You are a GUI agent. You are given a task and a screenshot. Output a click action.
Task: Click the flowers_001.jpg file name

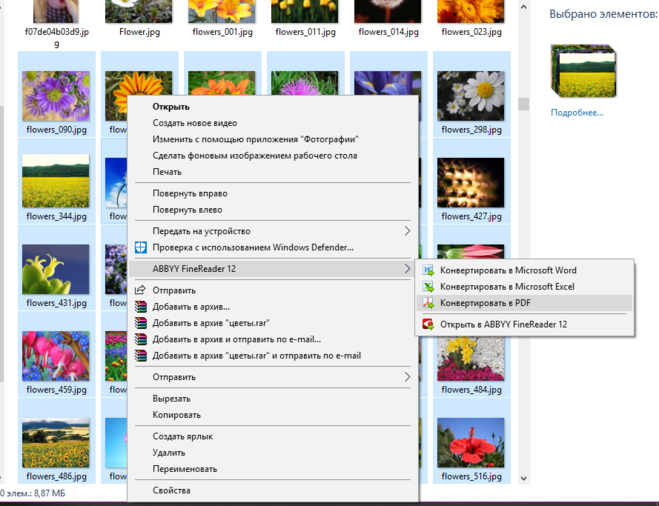222,32
